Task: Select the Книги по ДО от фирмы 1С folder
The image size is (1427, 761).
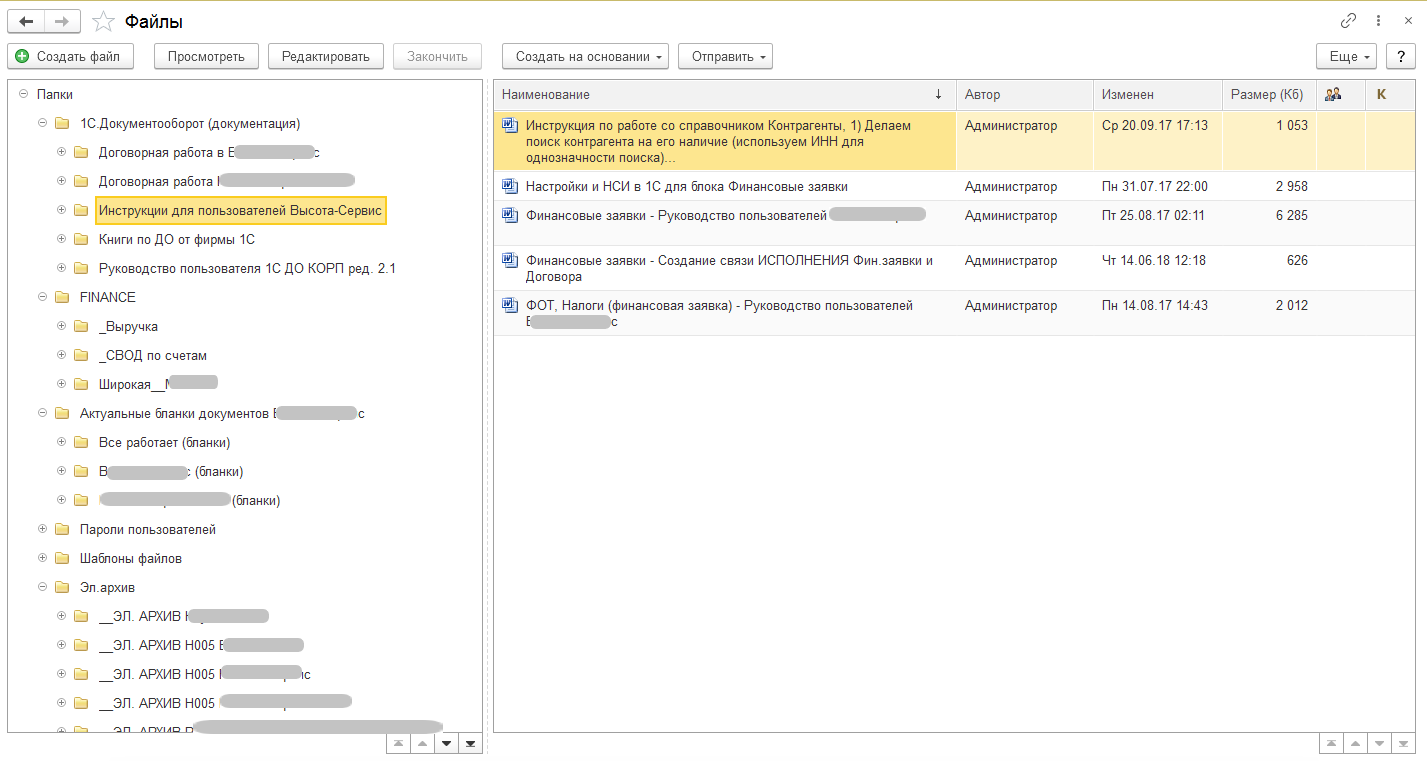Action: tap(177, 240)
